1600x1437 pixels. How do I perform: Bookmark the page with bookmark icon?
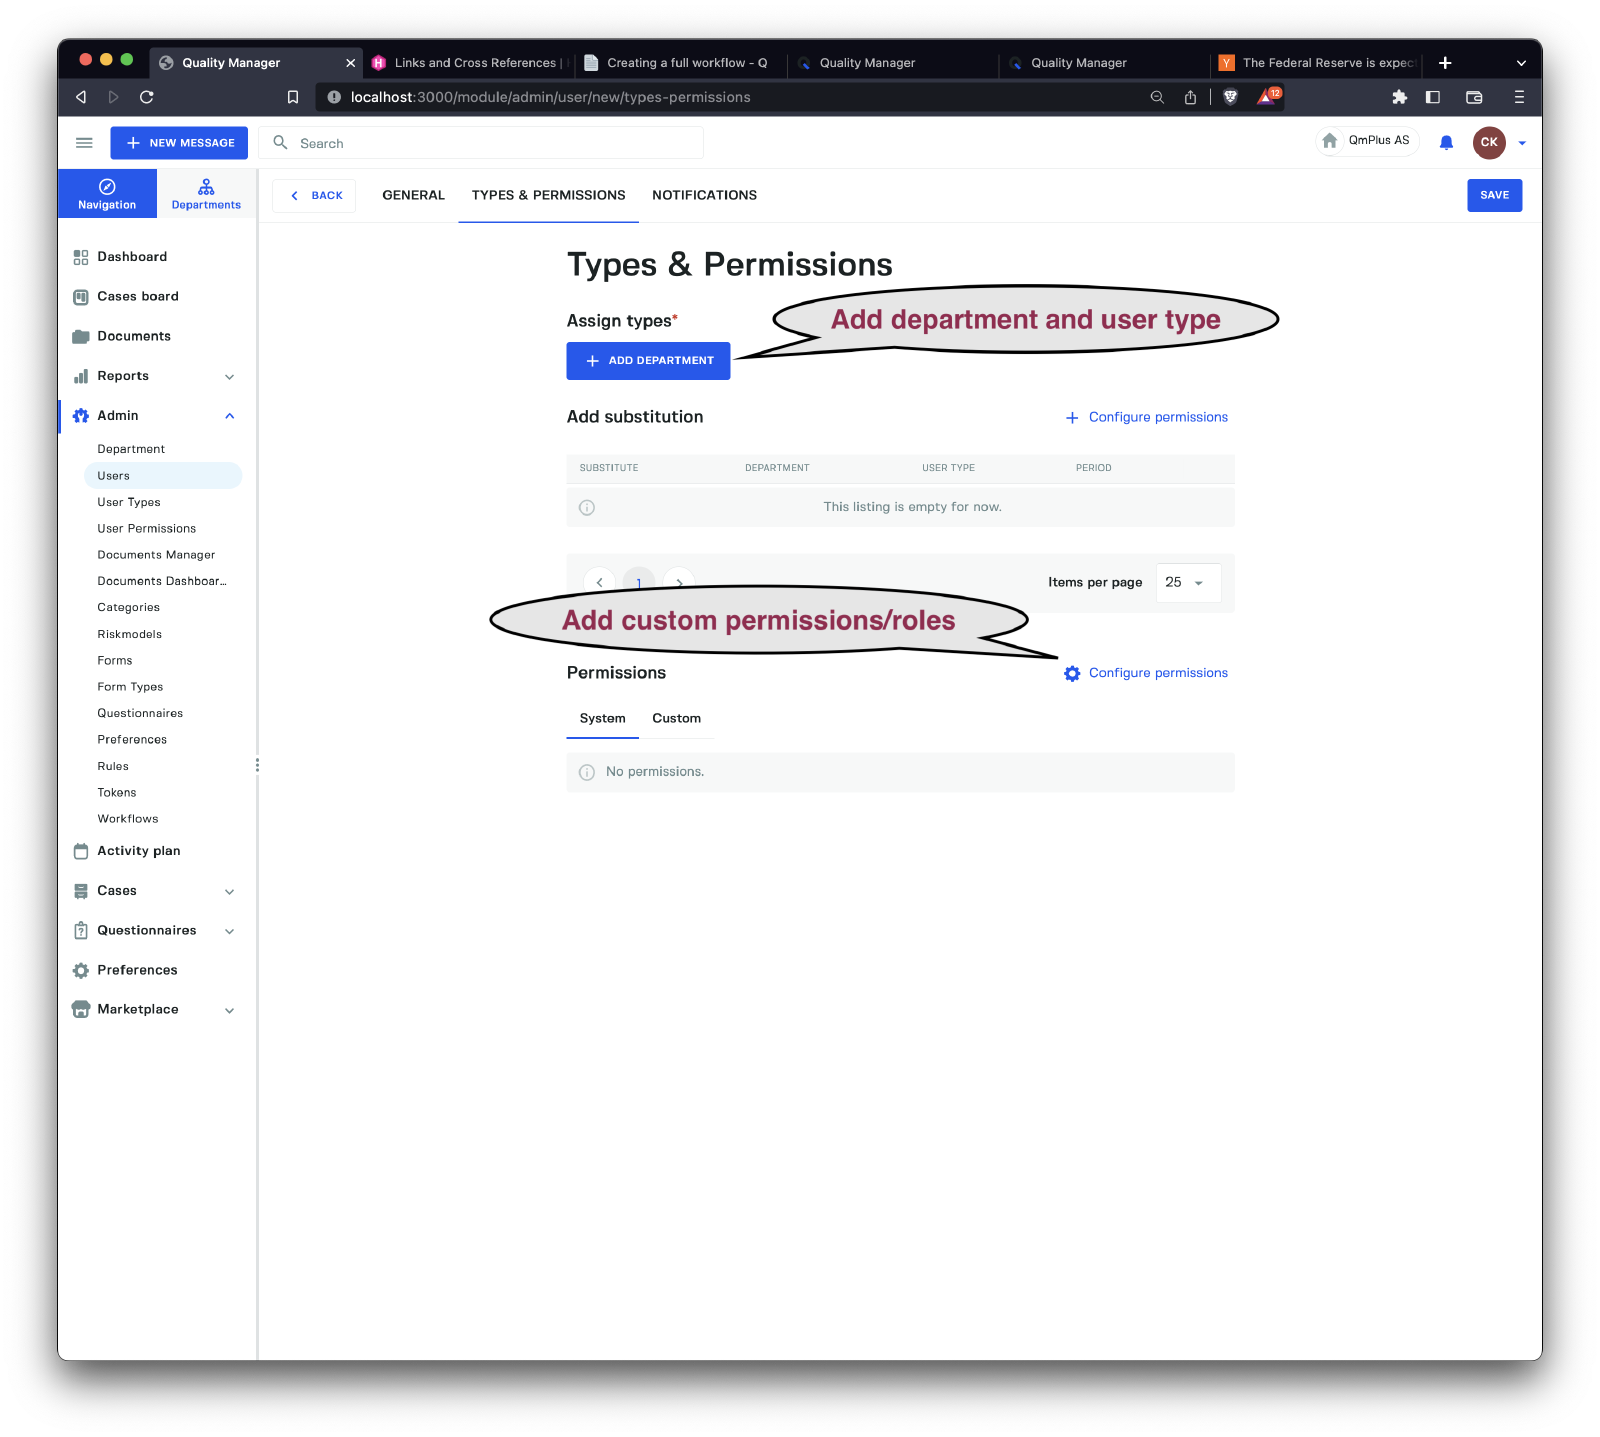(293, 97)
